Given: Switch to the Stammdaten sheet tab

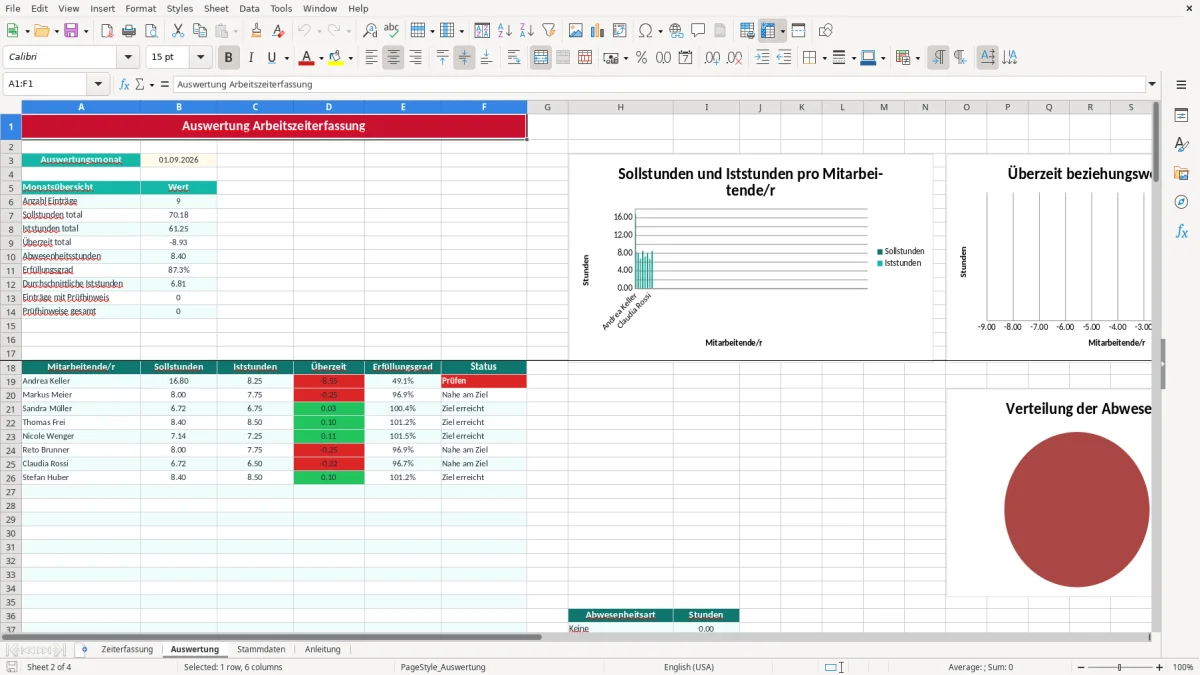Looking at the screenshot, I should (261, 649).
